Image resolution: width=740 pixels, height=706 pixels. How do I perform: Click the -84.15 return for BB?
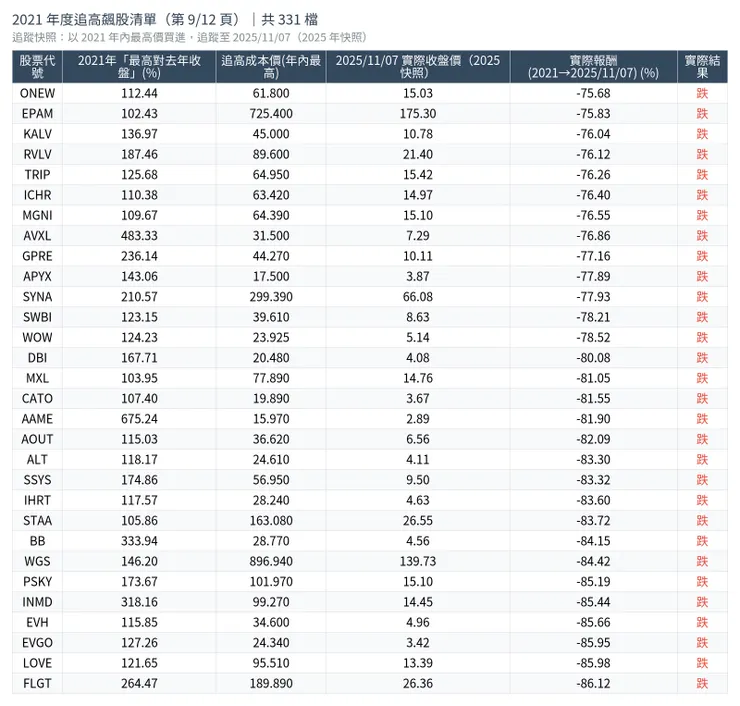pos(593,541)
